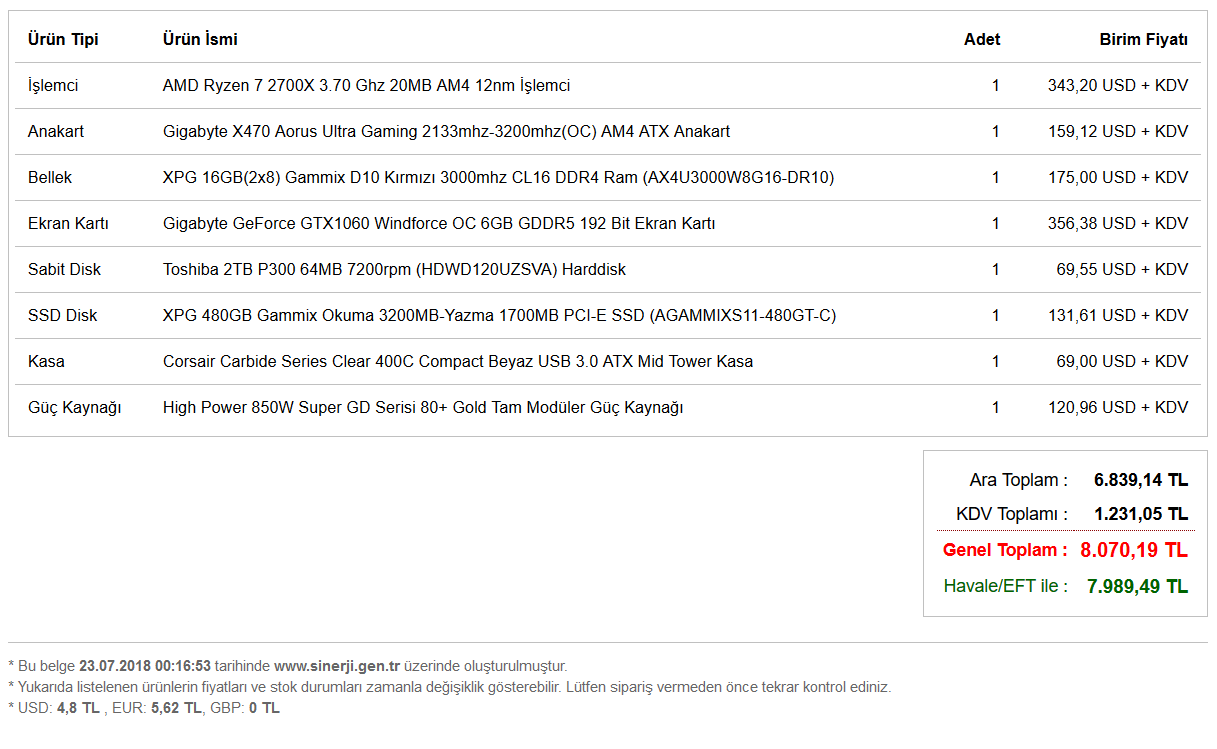Click the quantity 1 in İşlemci row
Screen dimensions: 1217x749
(995, 86)
